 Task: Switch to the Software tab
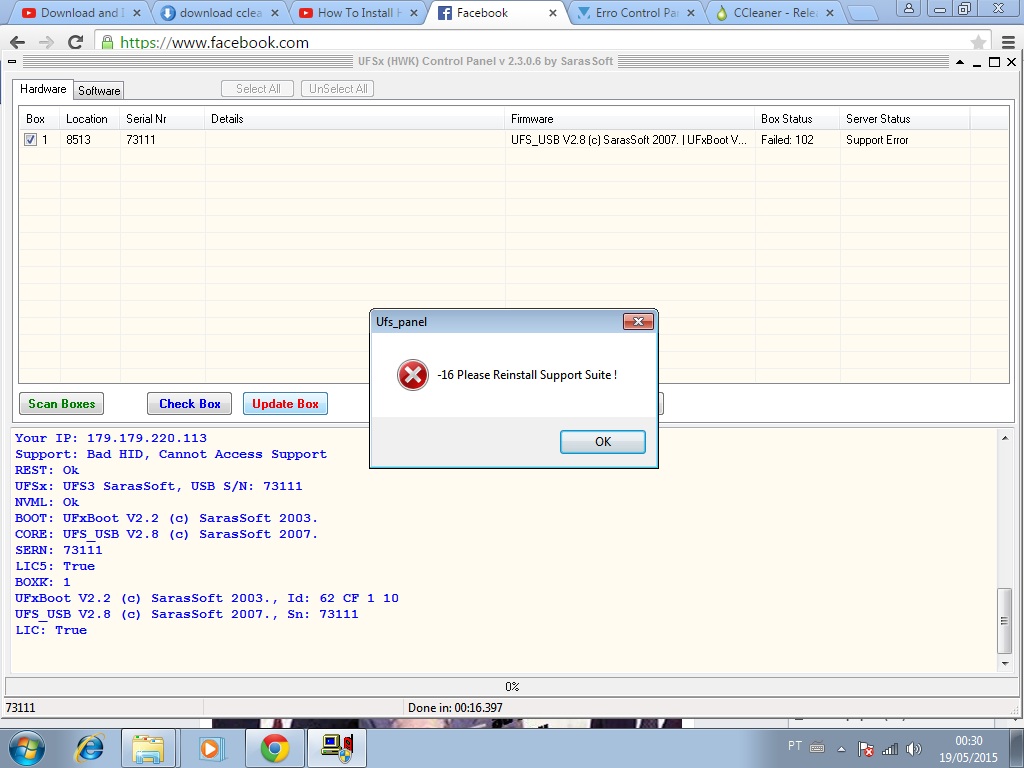point(99,90)
